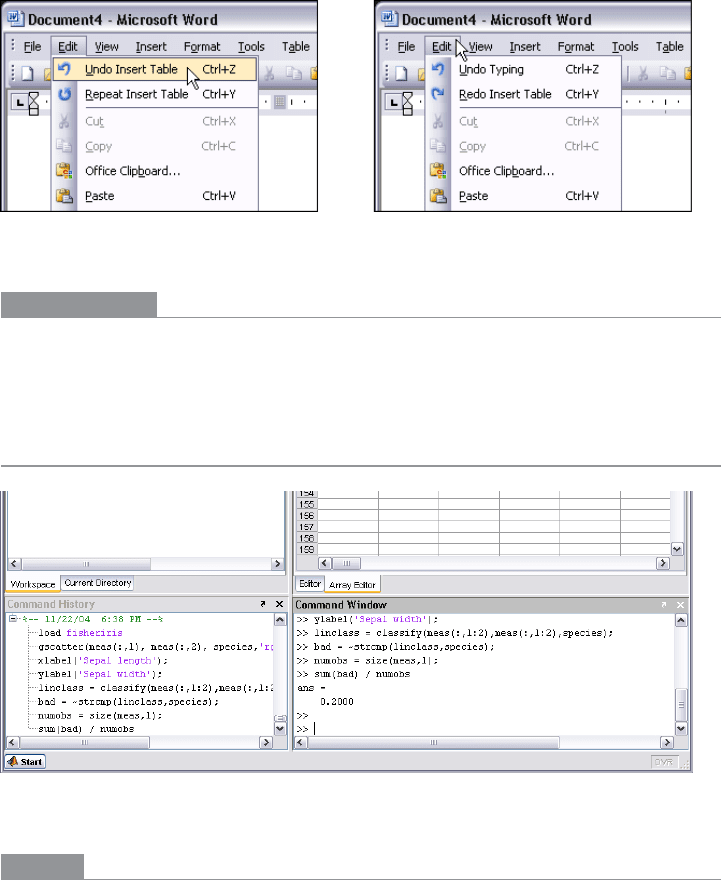Select Repeat Insert Table menu entry
721x880 pixels.
pyautogui.click(x=155, y=94)
